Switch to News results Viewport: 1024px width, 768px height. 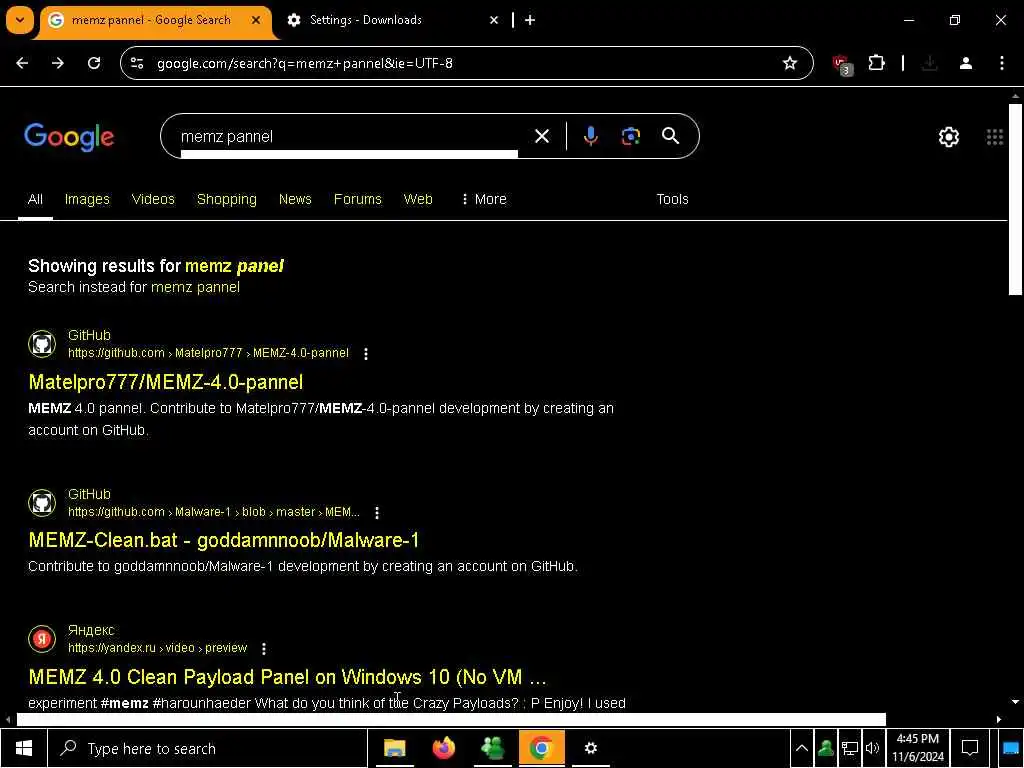tap(295, 199)
